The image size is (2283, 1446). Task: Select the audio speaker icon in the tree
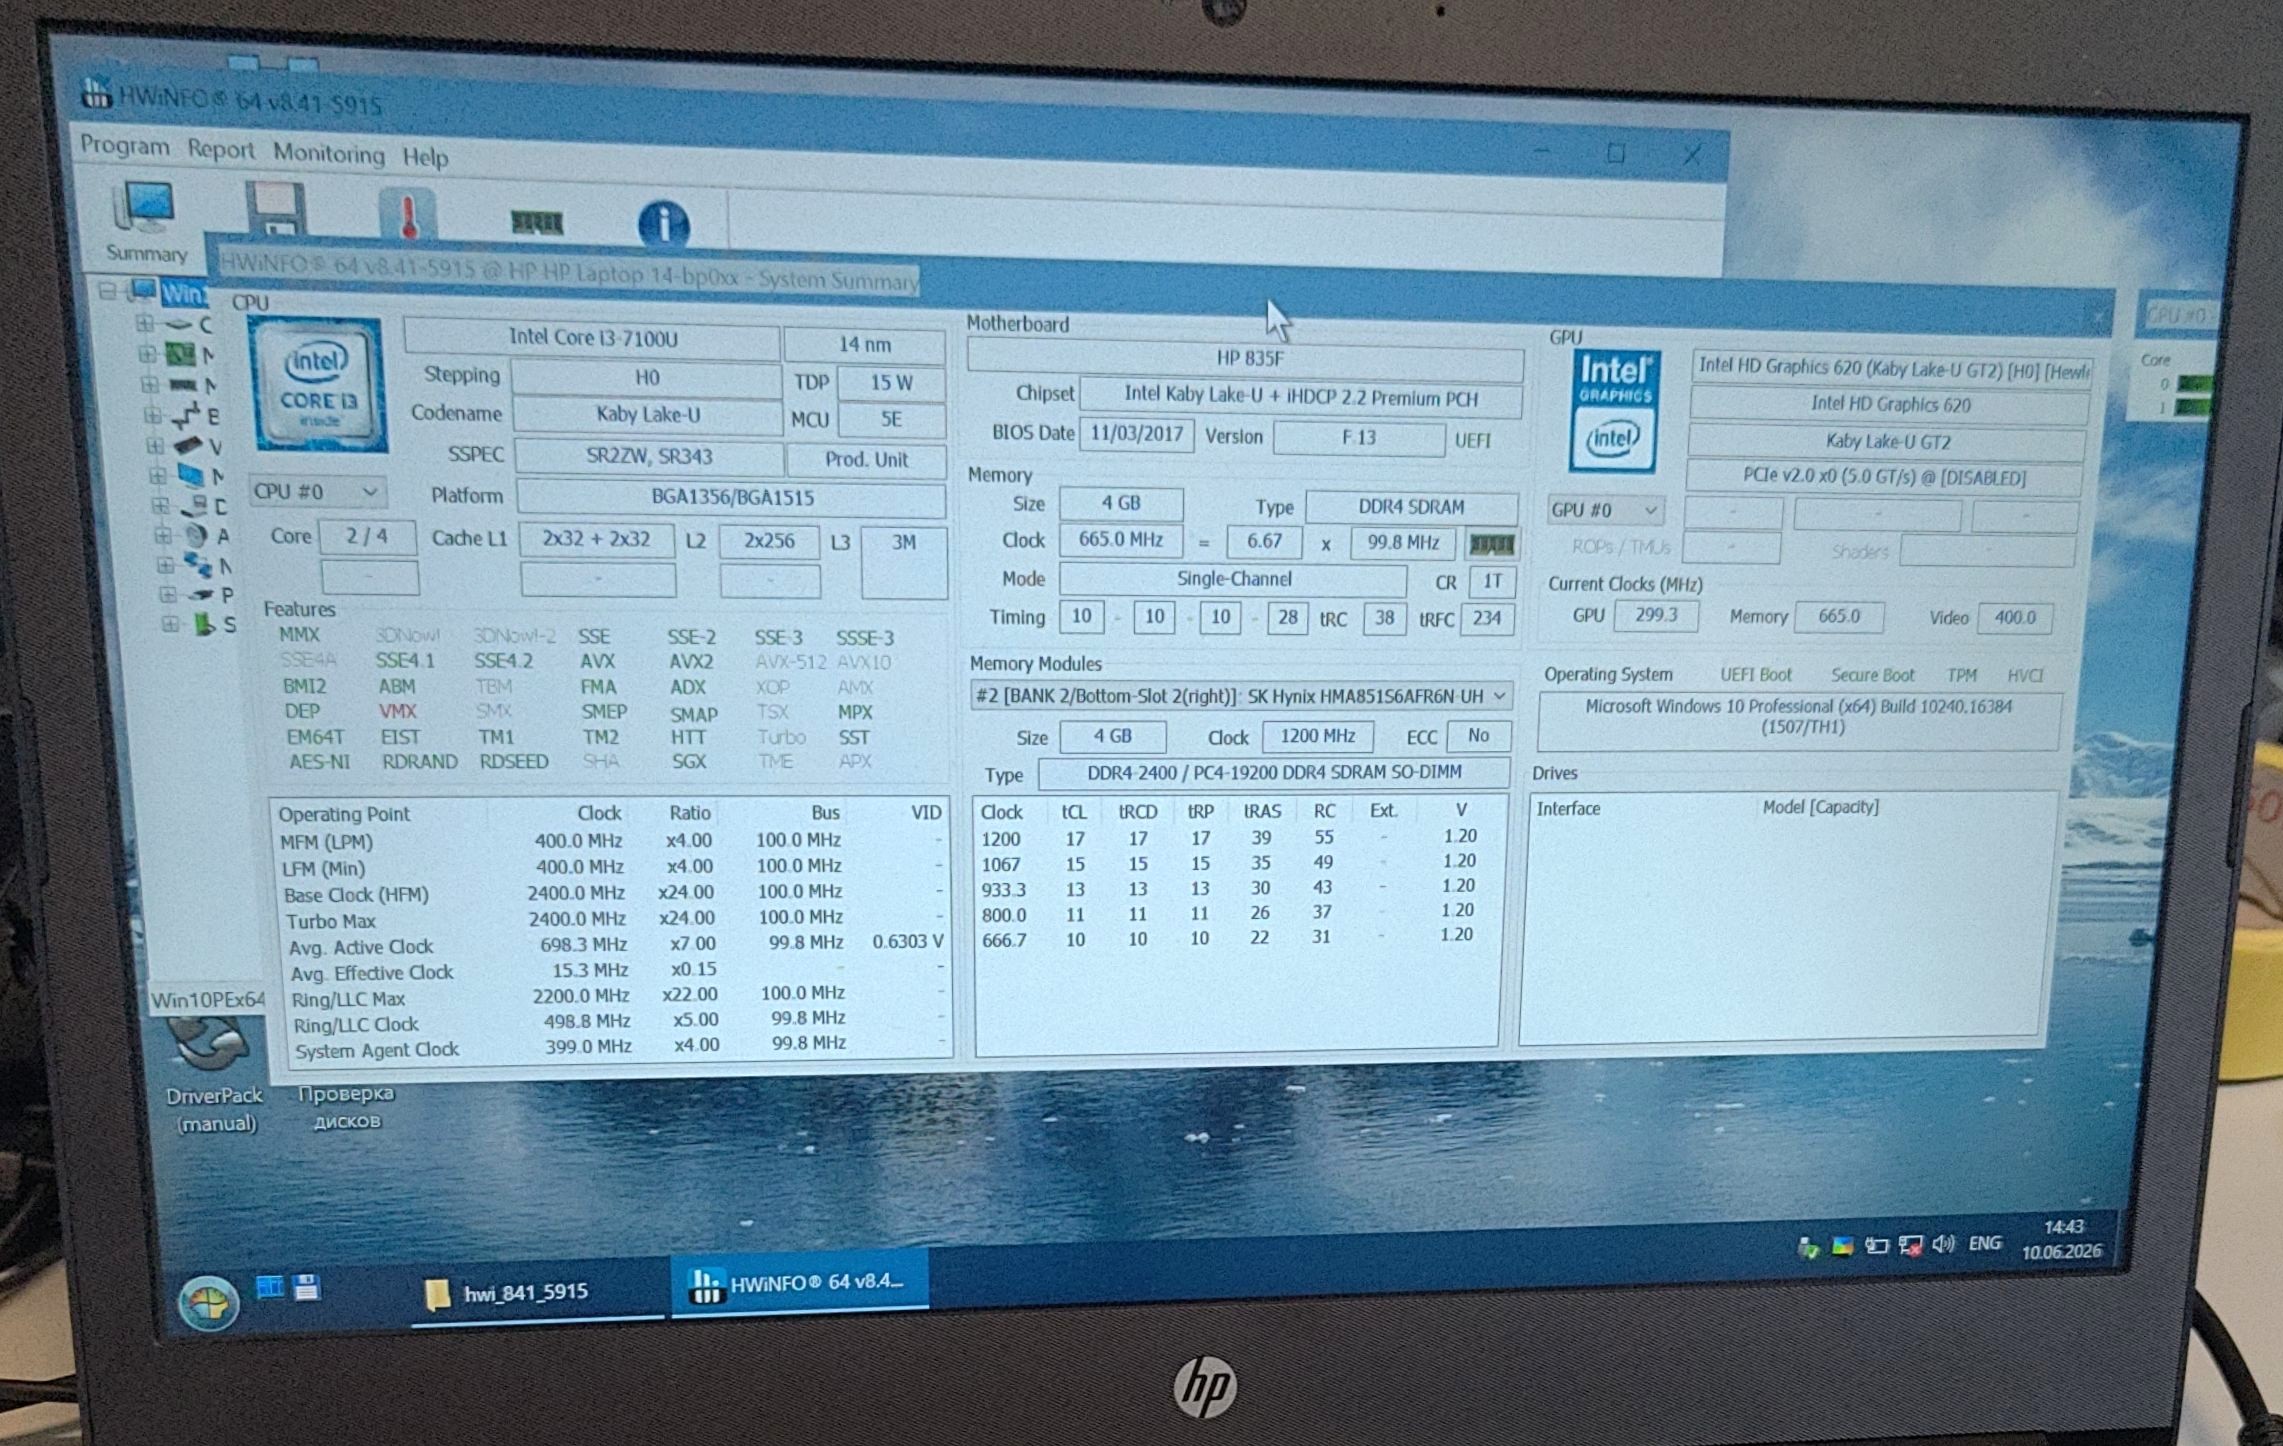point(196,536)
